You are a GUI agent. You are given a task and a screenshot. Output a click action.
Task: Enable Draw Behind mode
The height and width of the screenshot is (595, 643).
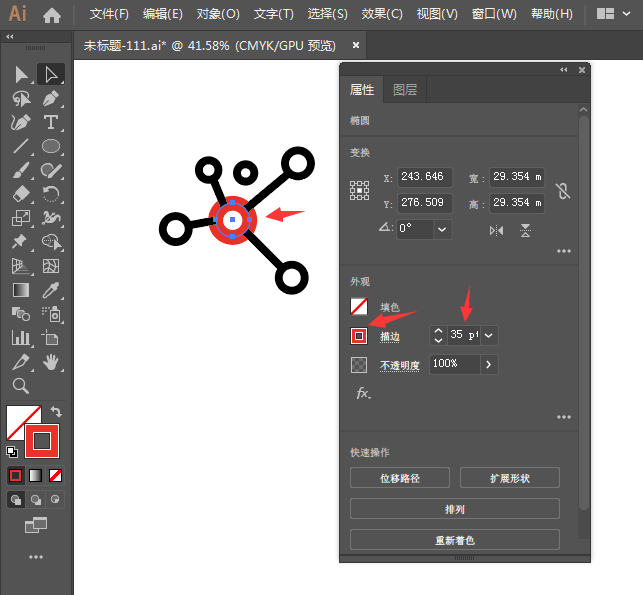coord(36,499)
